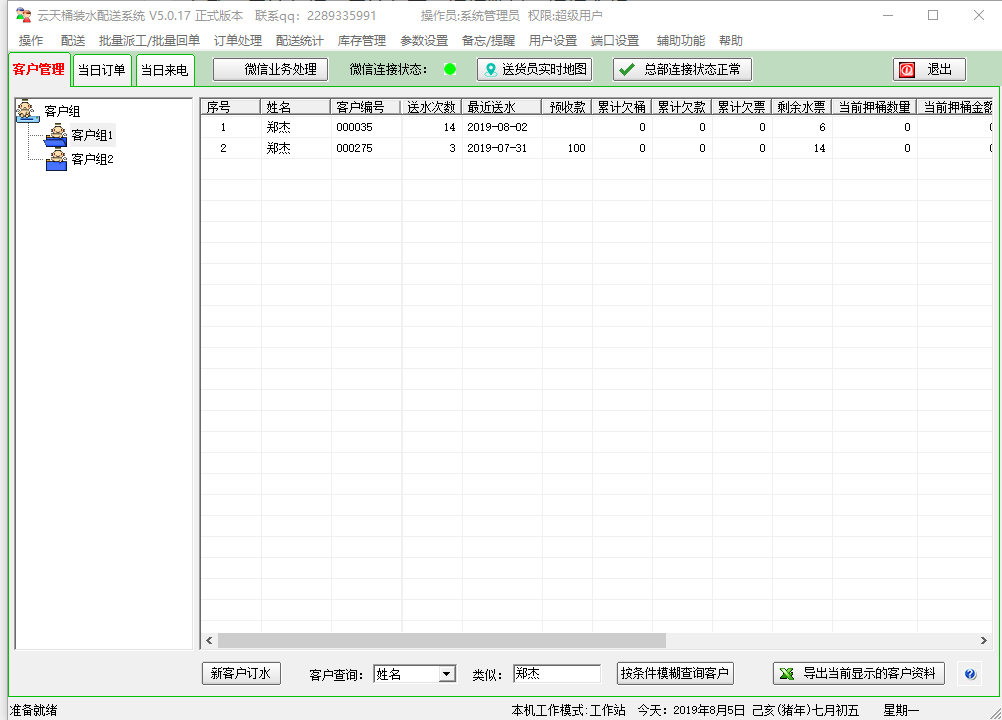This screenshot has height=720, width=1002.
Task: Select 客户组2 tree node label
Action: (93, 160)
